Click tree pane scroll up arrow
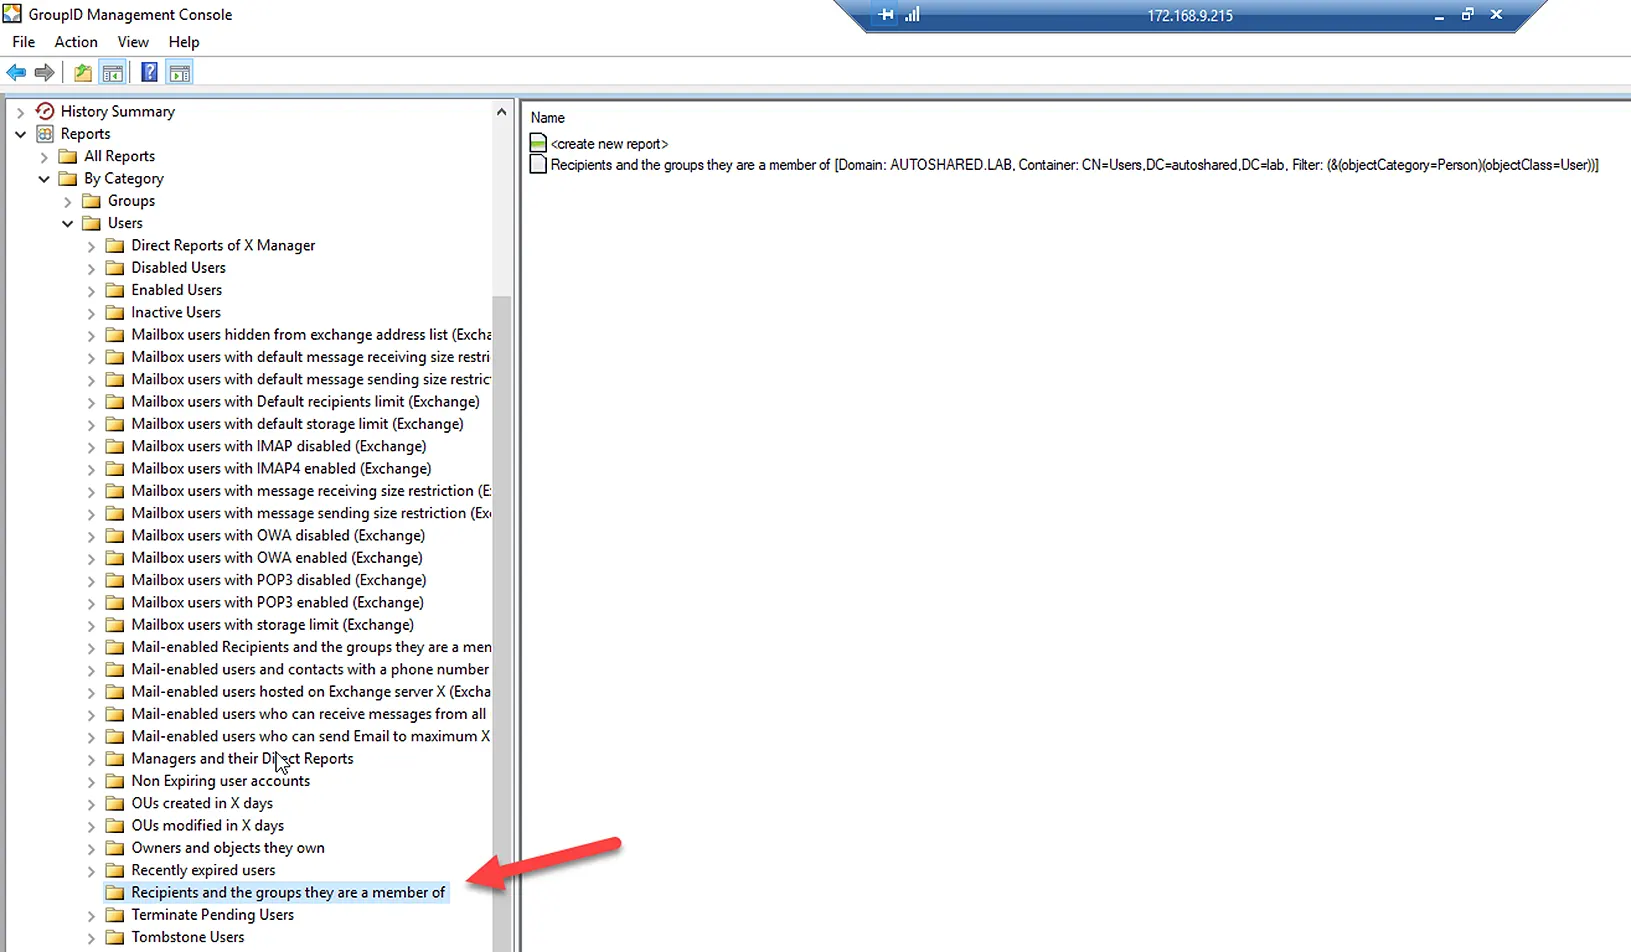Image resolution: width=1631 pixels, height=952 pixels. (501, 112)
